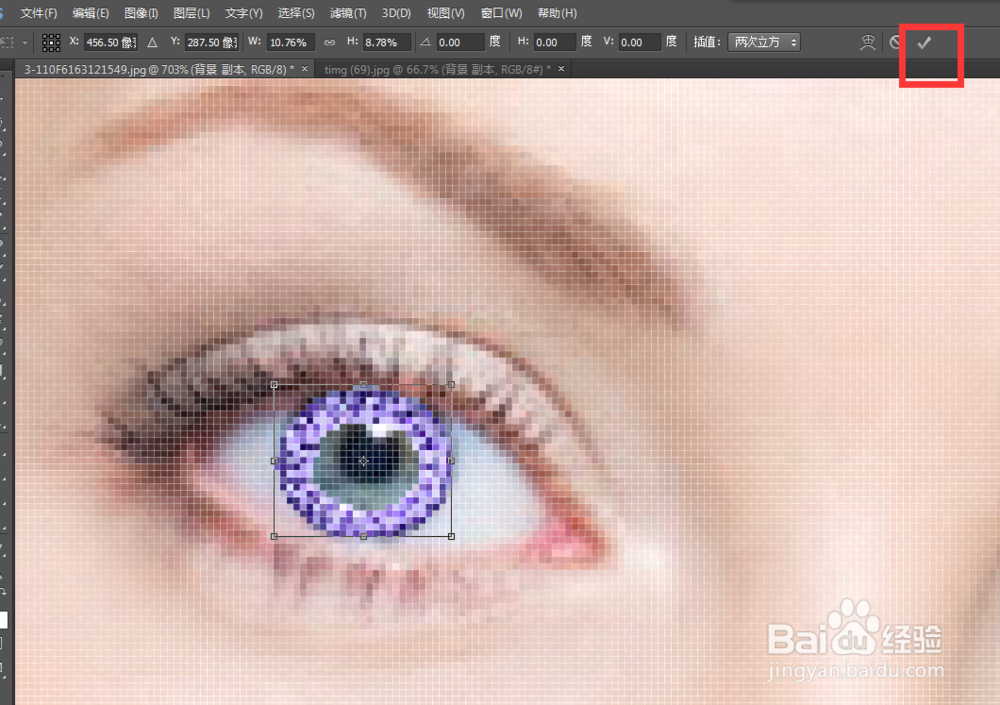
Task: Click the transform box left-middle handle
Action: (x=274, y=461)
